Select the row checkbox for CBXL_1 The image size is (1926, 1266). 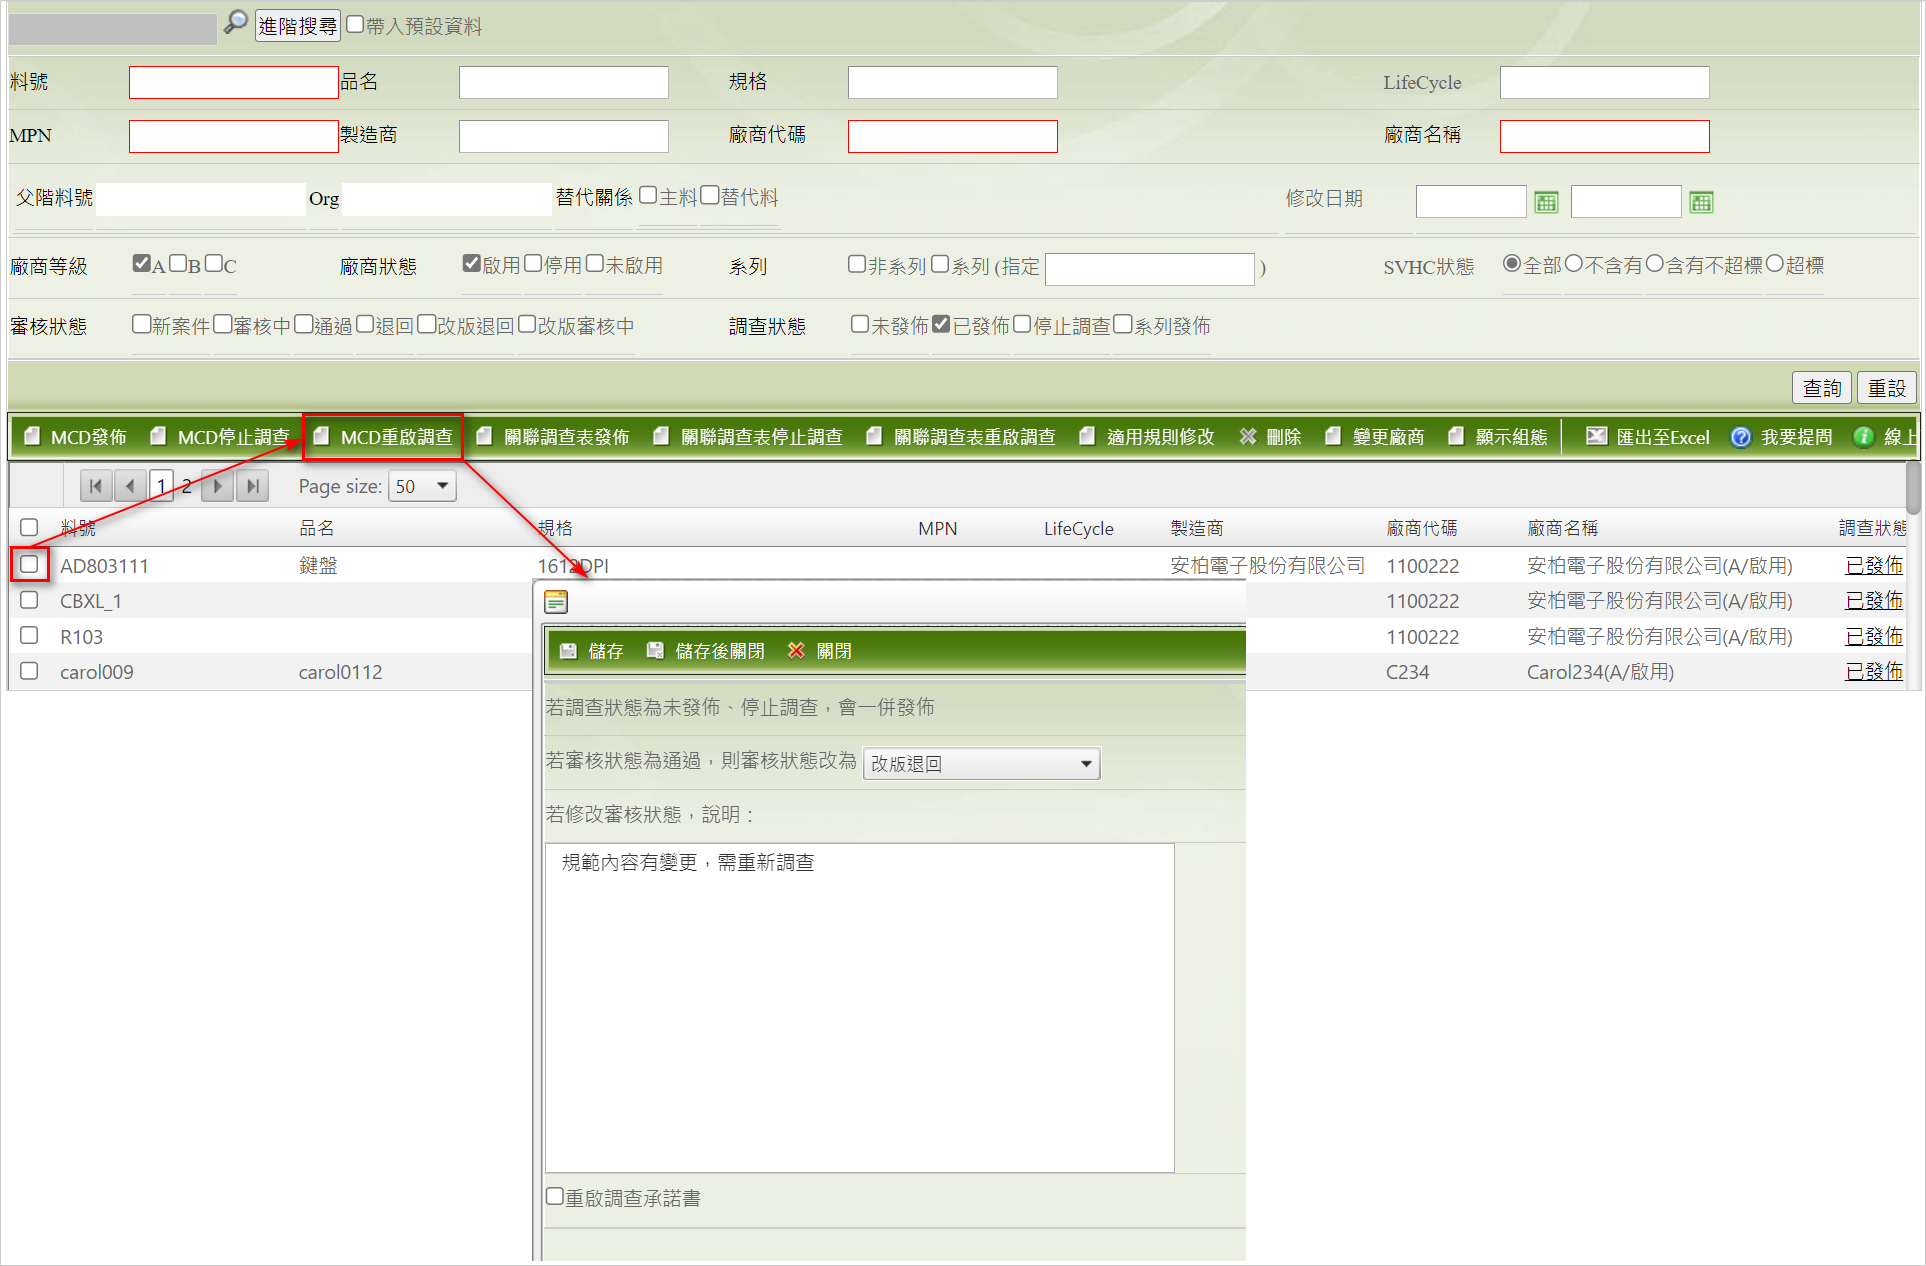pyautogui.click(x=29, y=600)
